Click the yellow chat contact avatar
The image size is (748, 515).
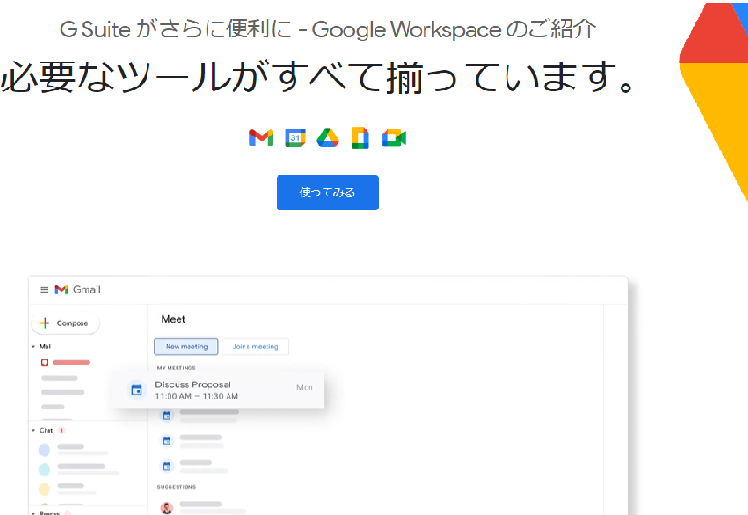tap(44, 489)
